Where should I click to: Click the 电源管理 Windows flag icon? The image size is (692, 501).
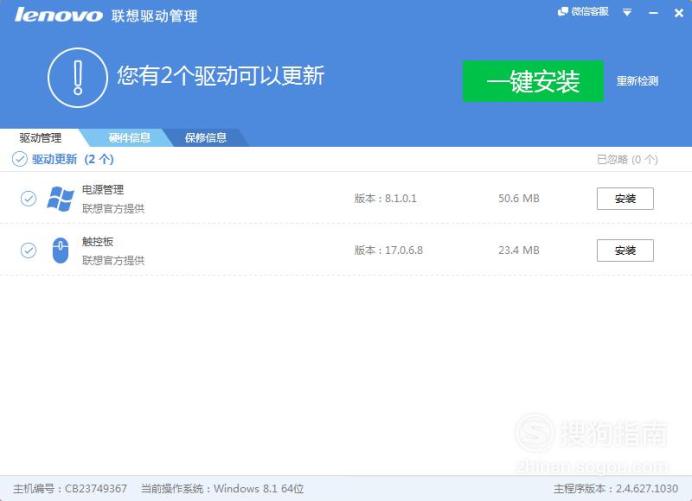point(60,199)
